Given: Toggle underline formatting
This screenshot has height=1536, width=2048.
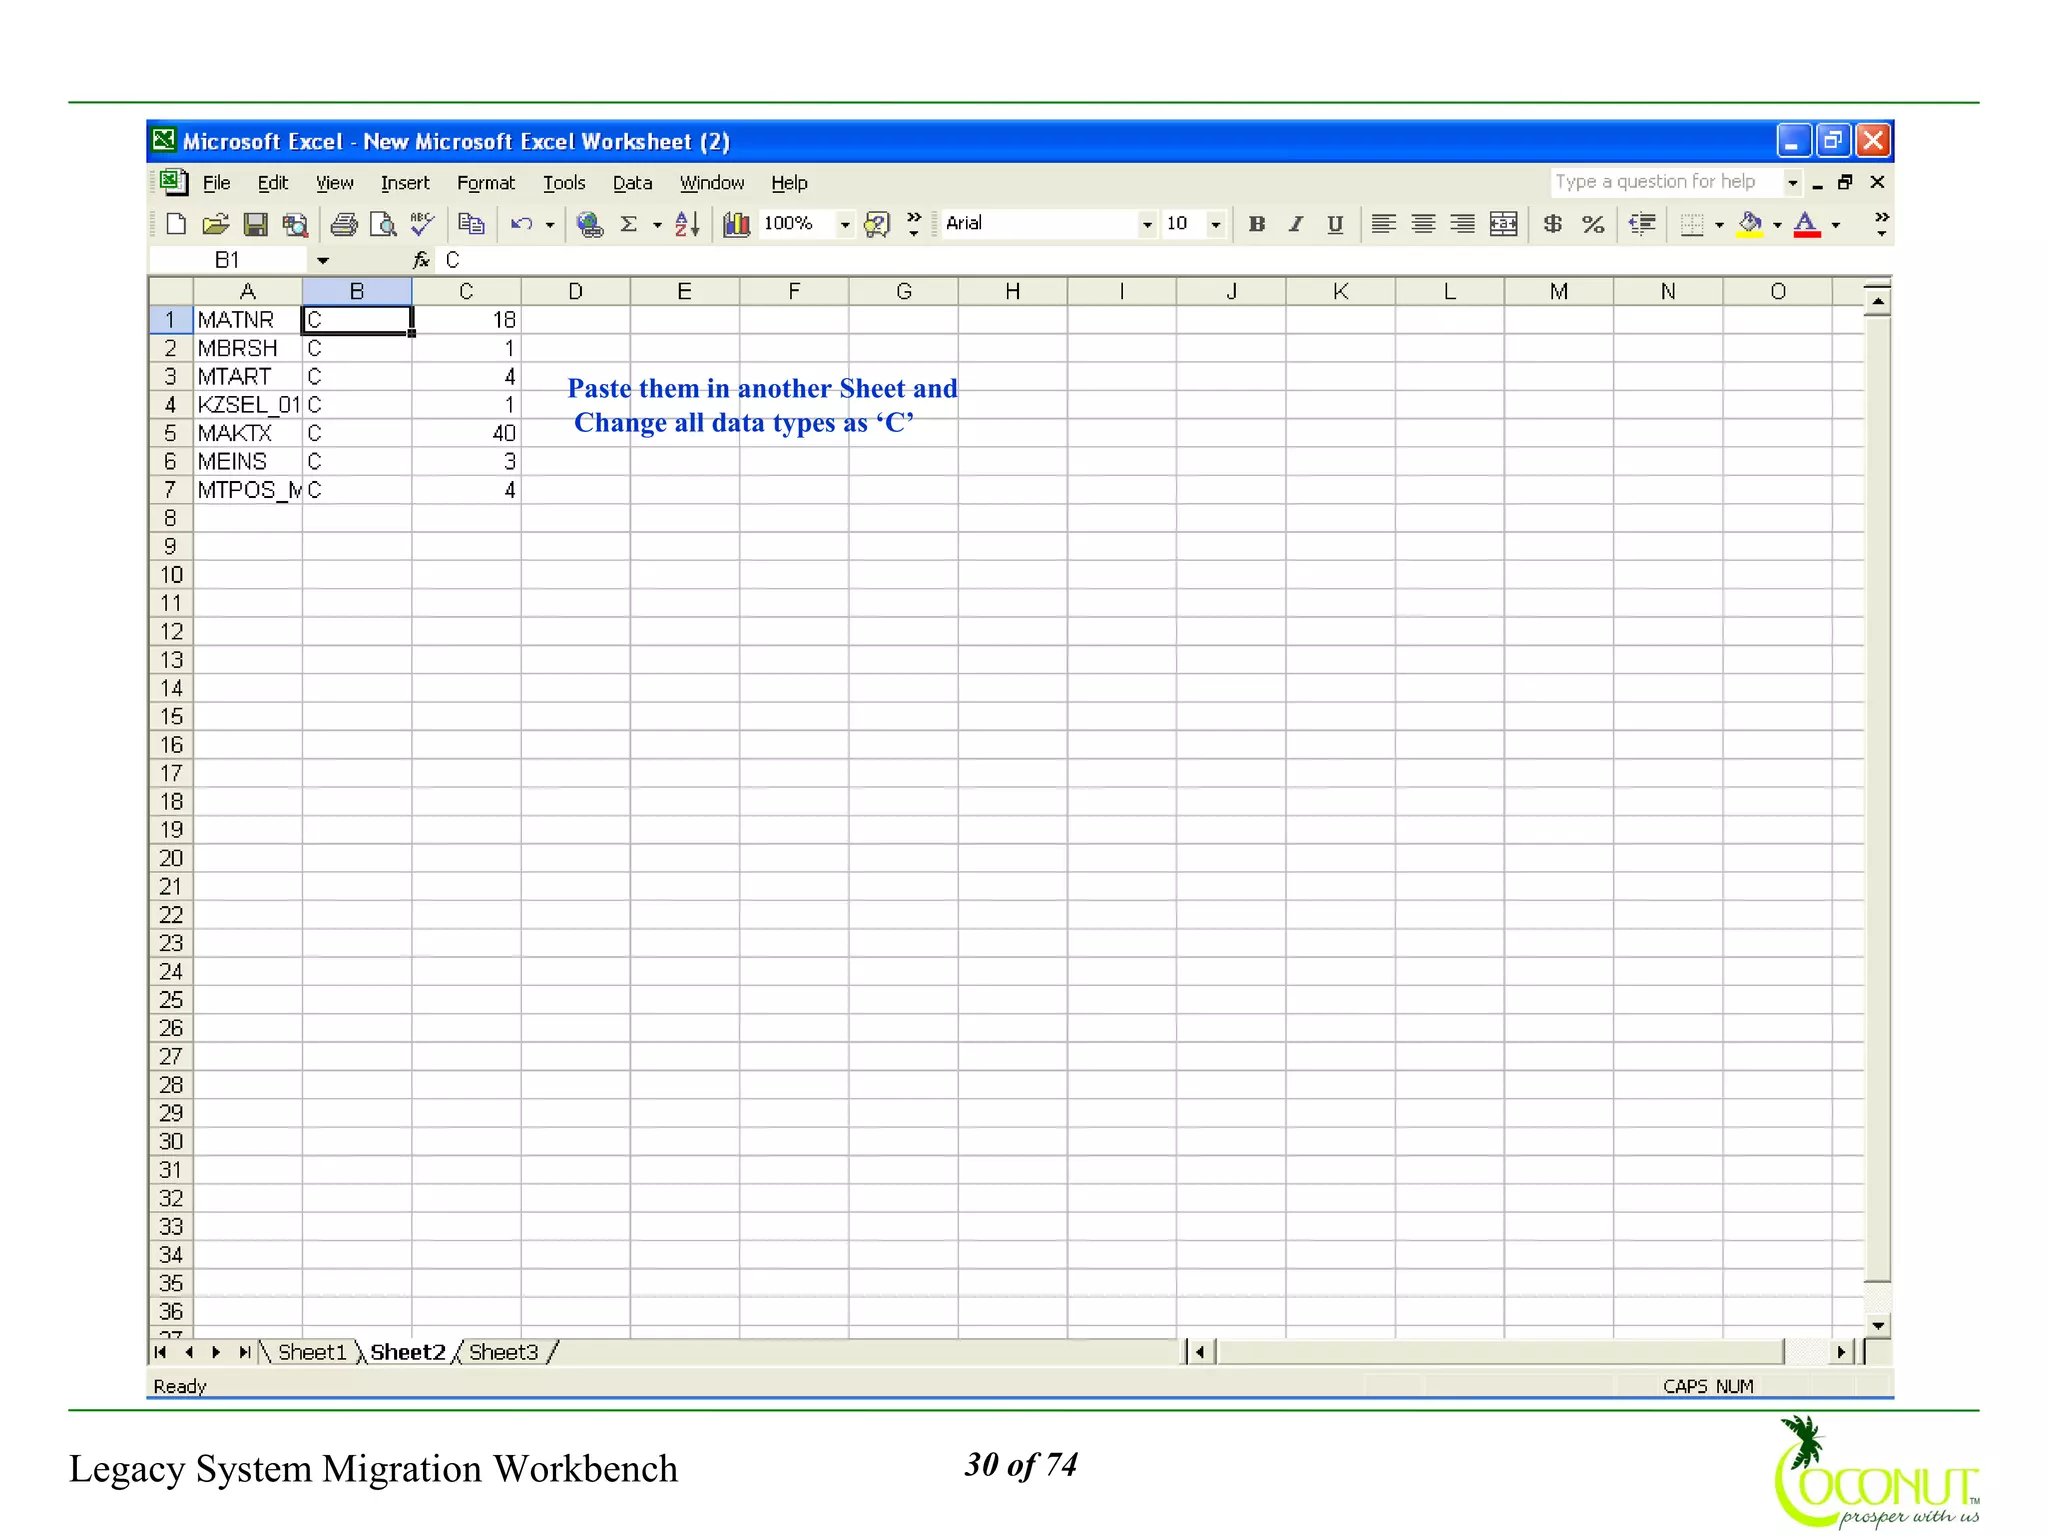Looking at the screenshot, I should (x=1335, y=224).
